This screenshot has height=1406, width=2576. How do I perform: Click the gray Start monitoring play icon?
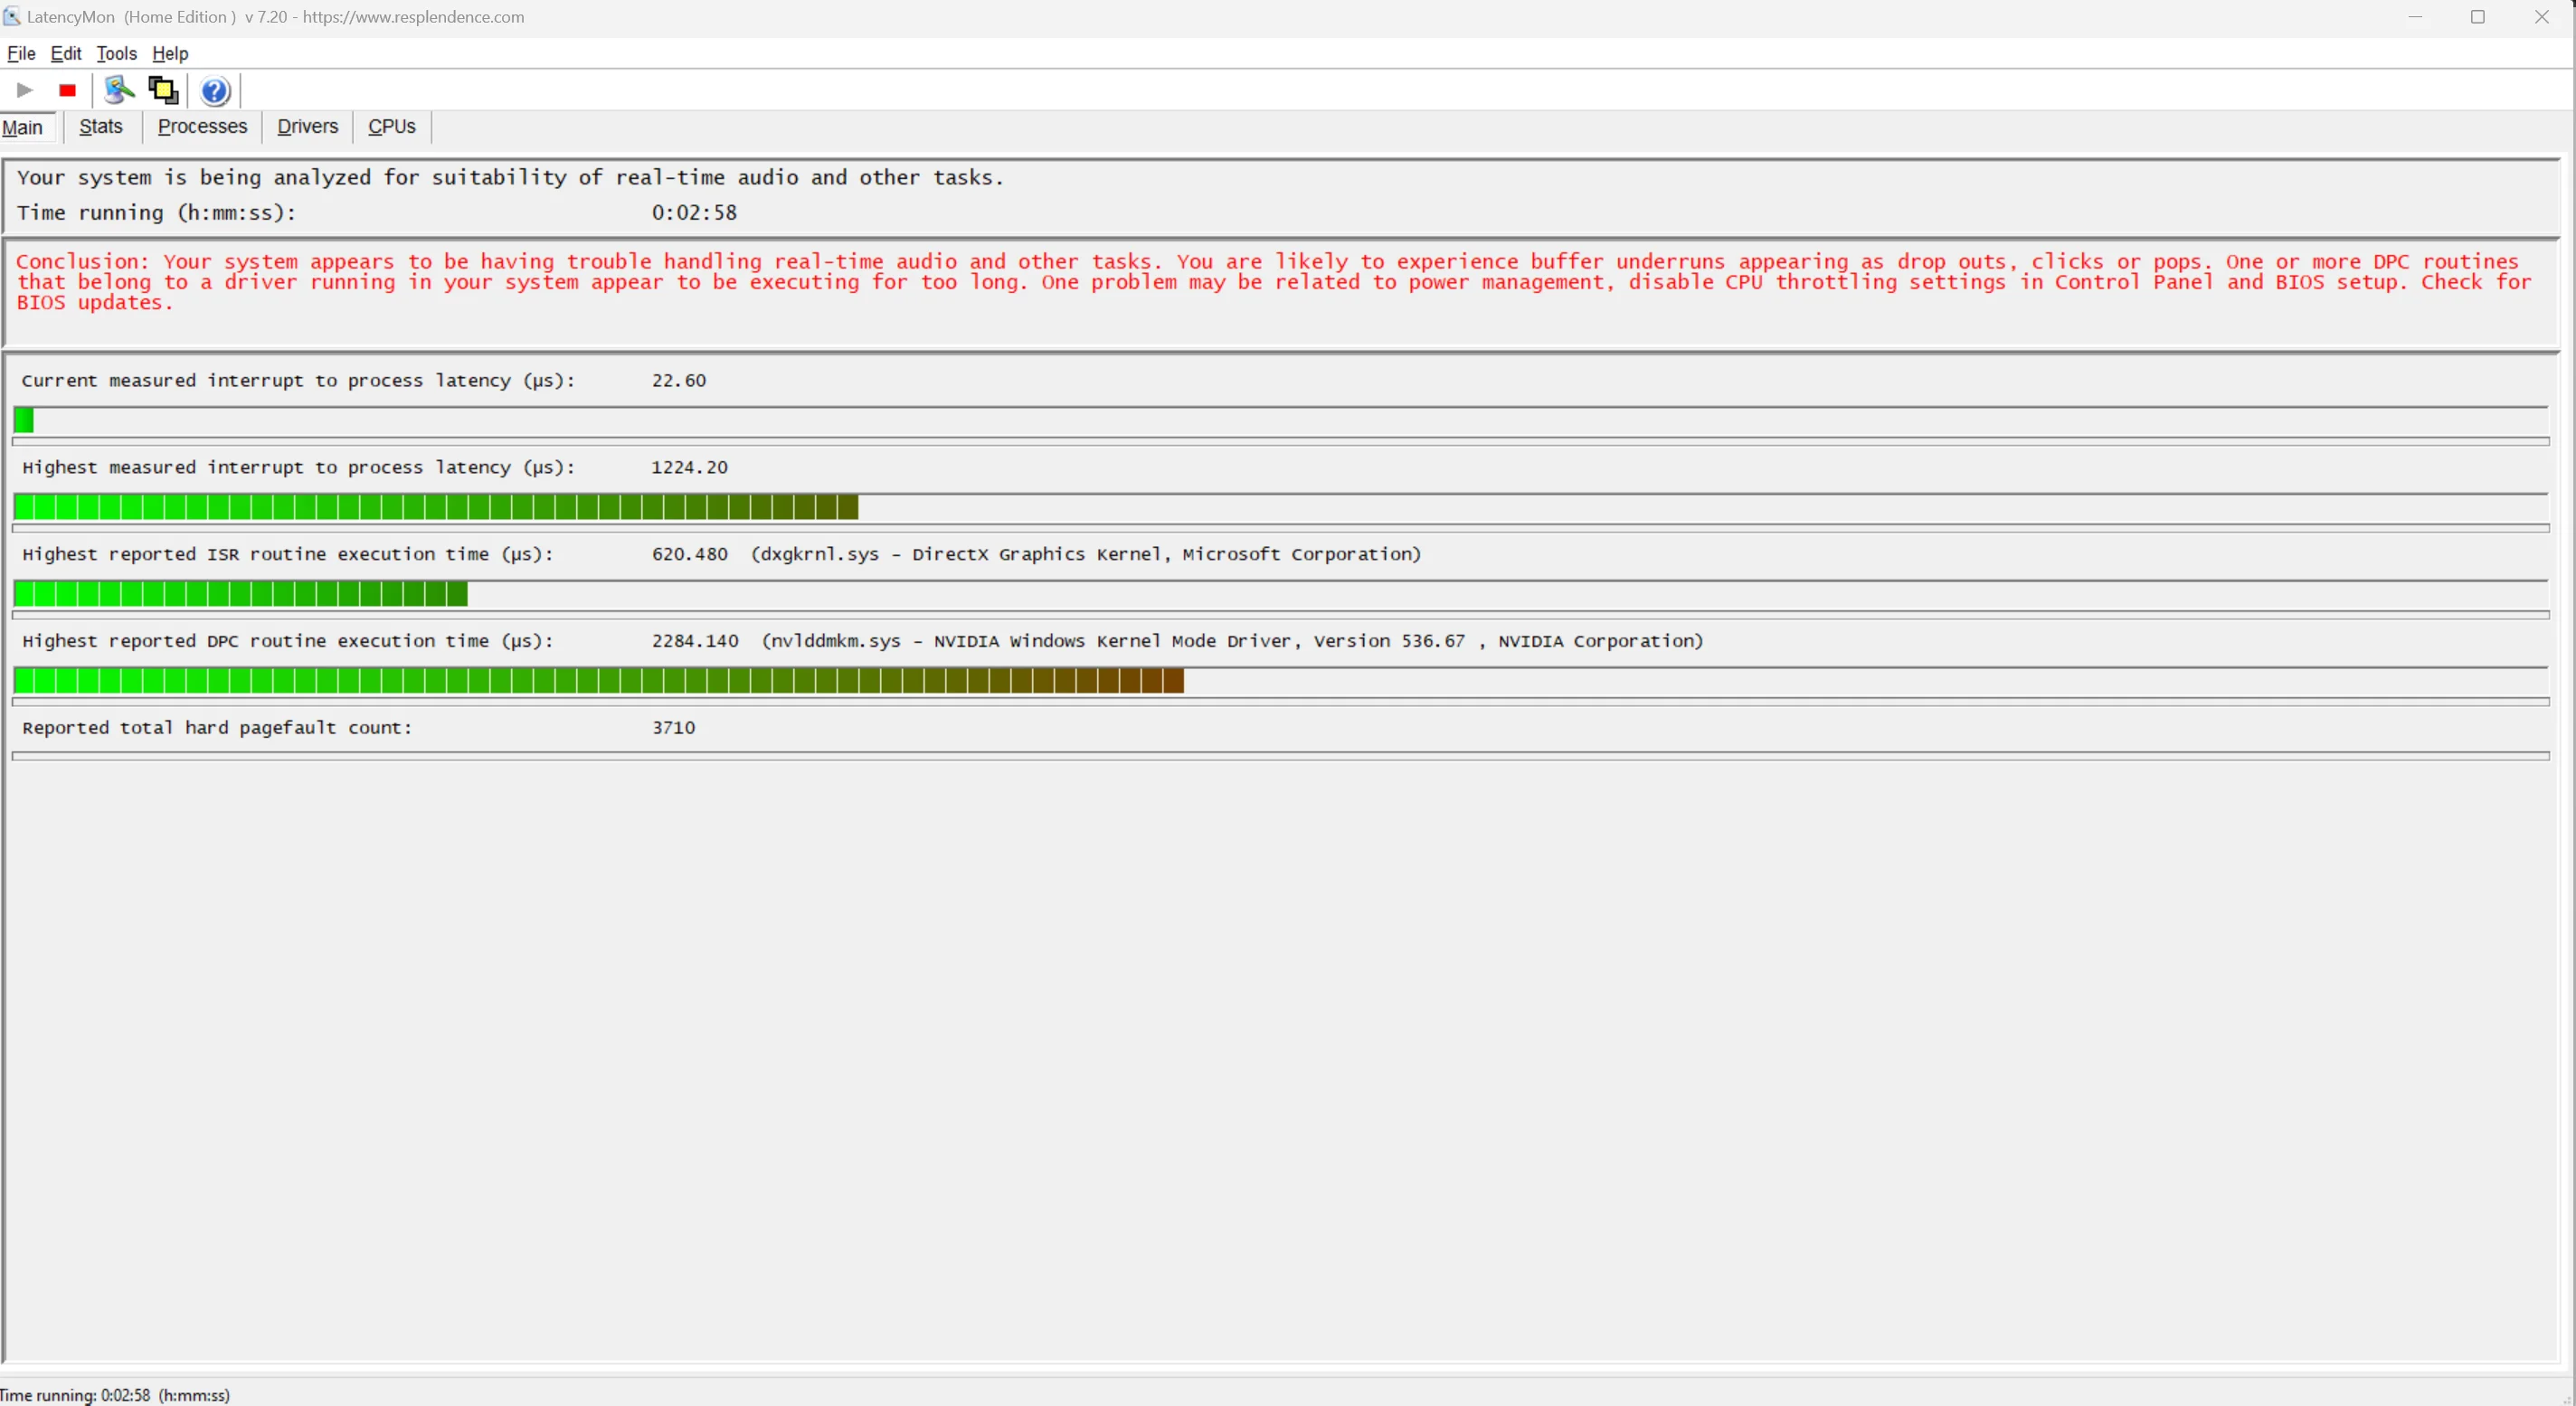[25, 90]
